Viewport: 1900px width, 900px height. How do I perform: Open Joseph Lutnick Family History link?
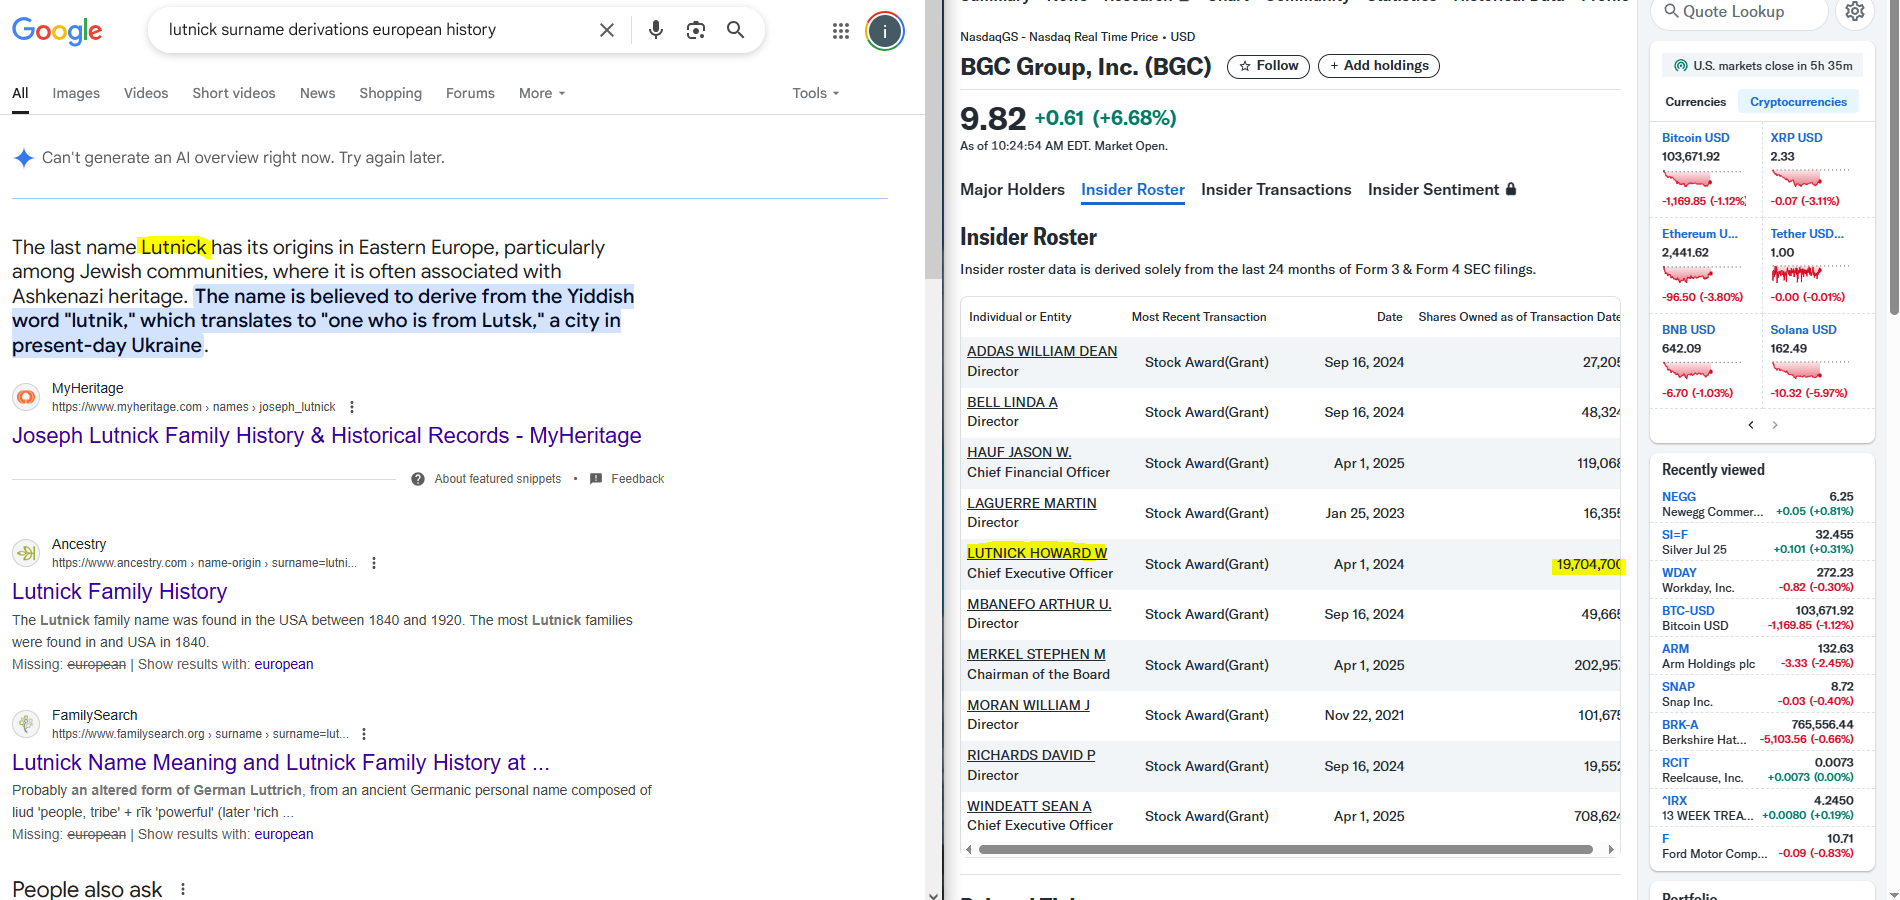point(327,436)
